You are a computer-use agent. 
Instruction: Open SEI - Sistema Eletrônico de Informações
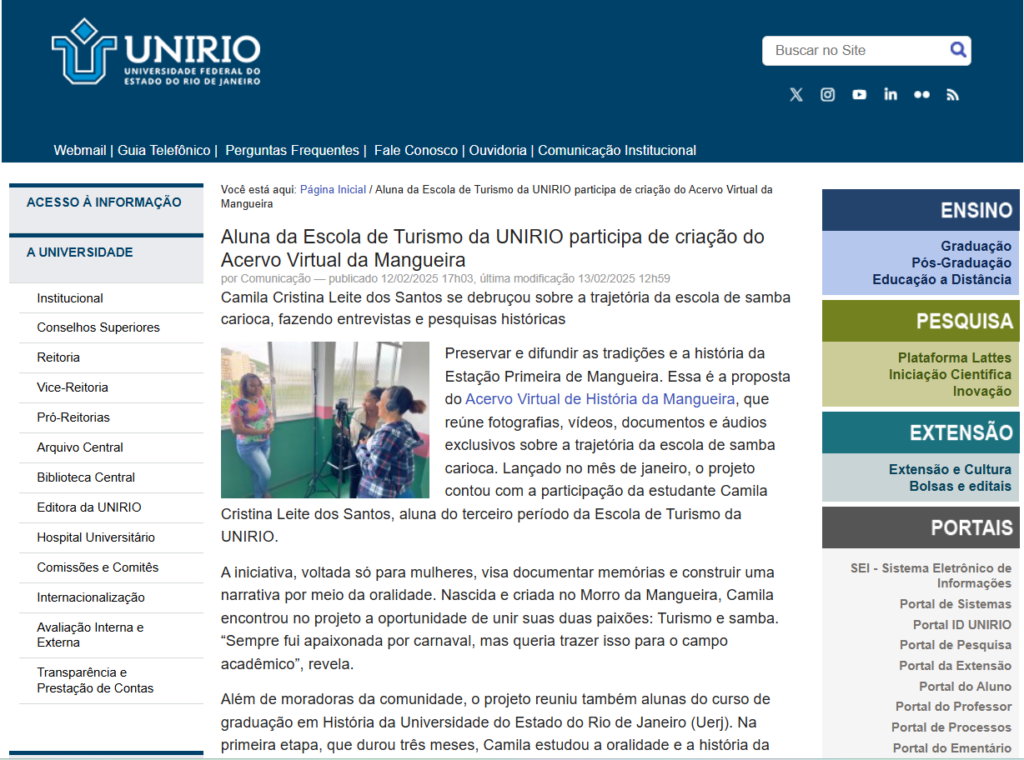[931, 576]
